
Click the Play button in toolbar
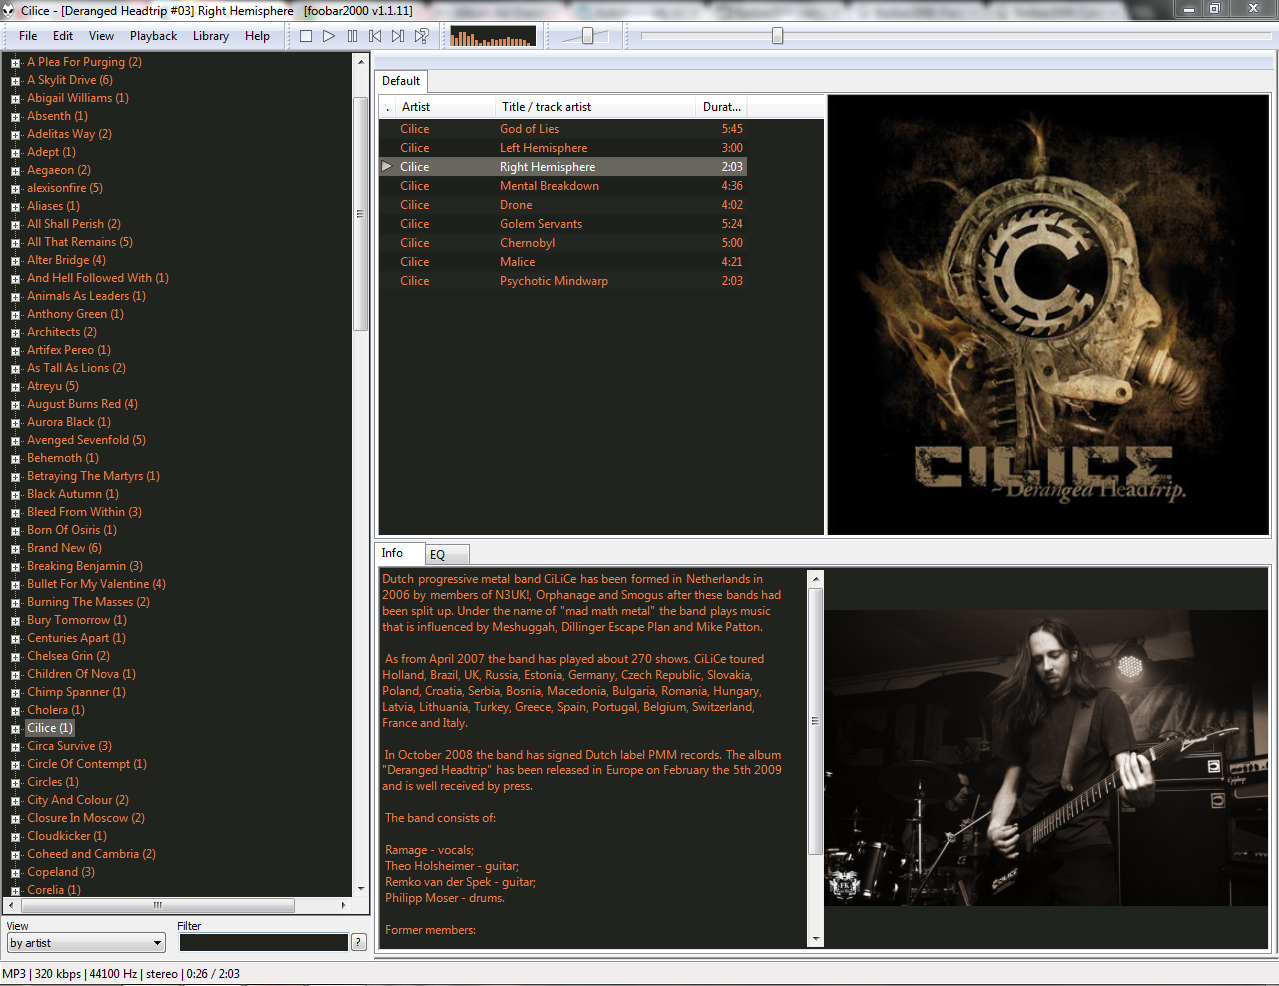pyautogui.click(x=329, y=36)
